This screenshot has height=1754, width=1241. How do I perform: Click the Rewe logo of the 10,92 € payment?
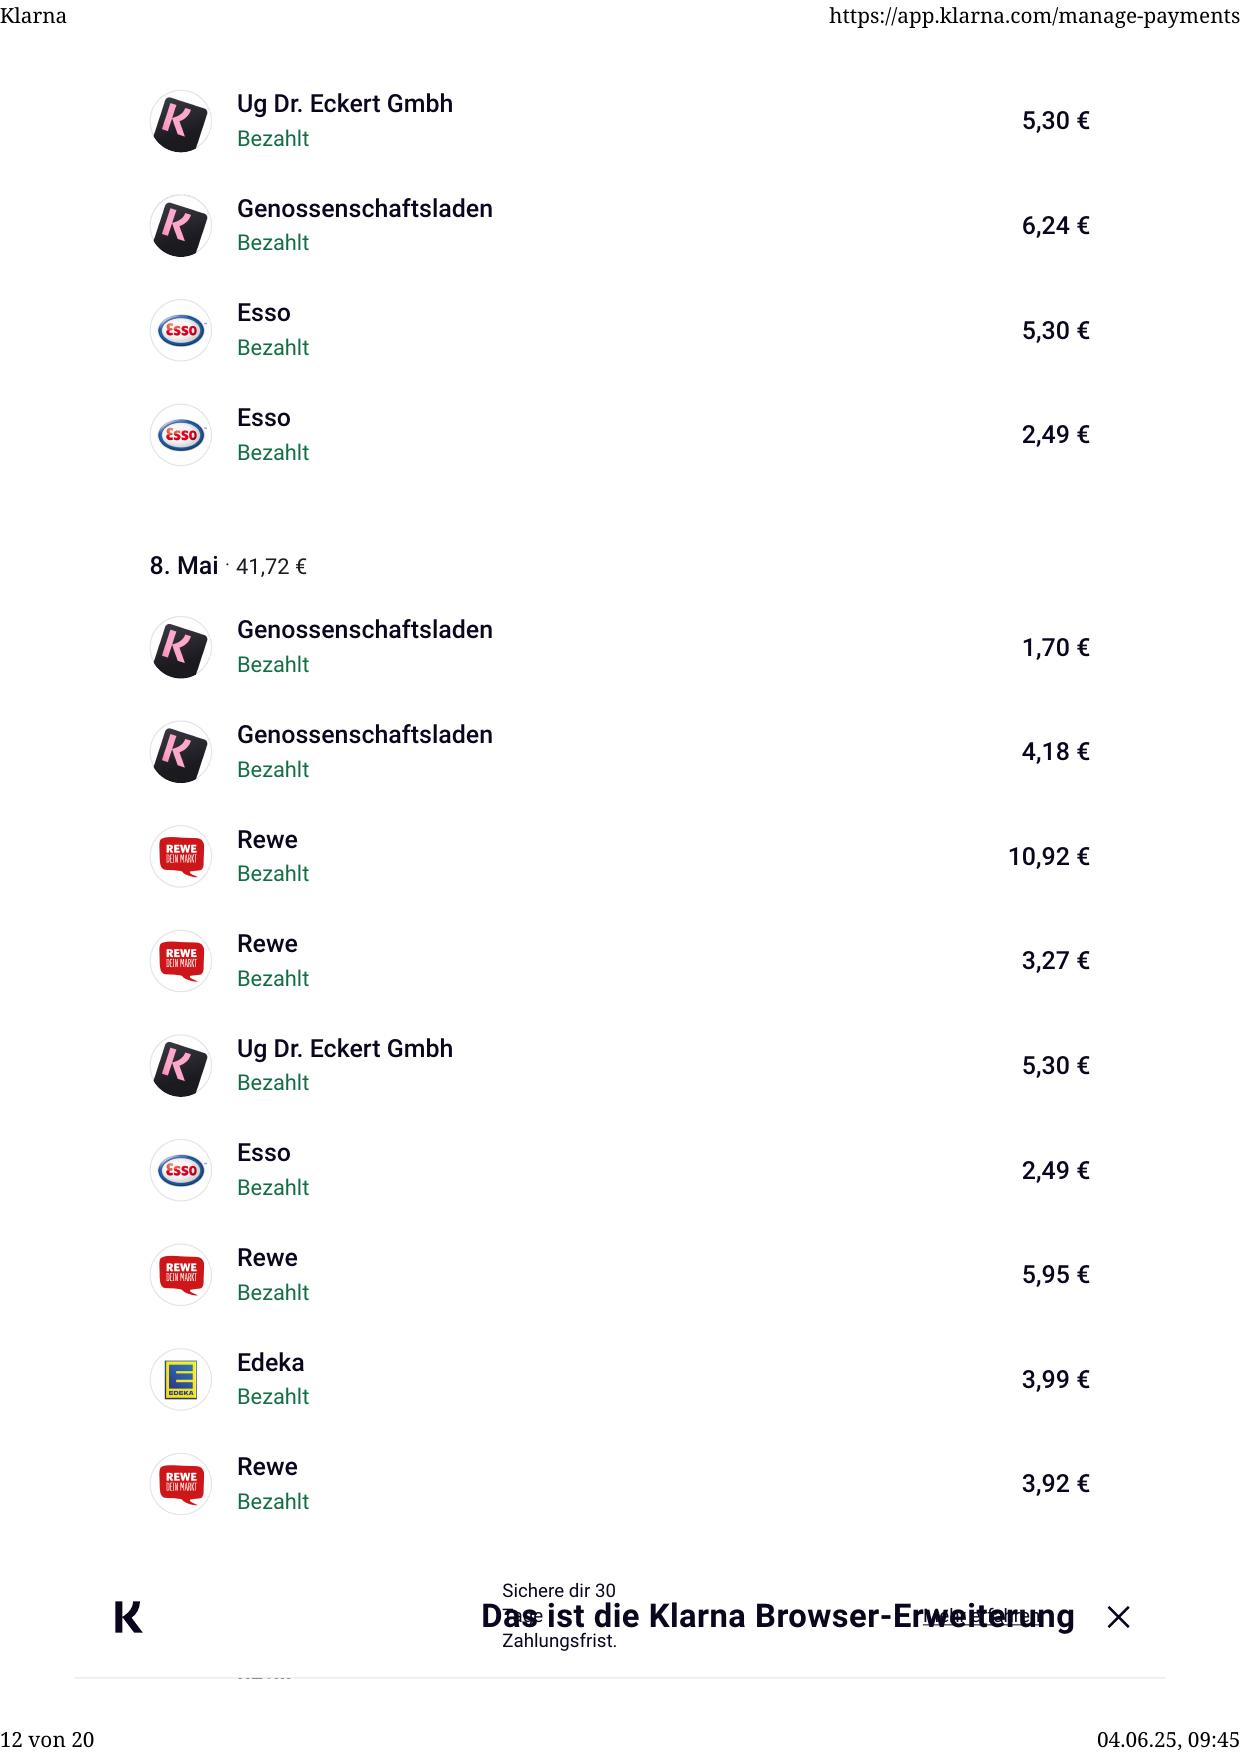[181, 856]
